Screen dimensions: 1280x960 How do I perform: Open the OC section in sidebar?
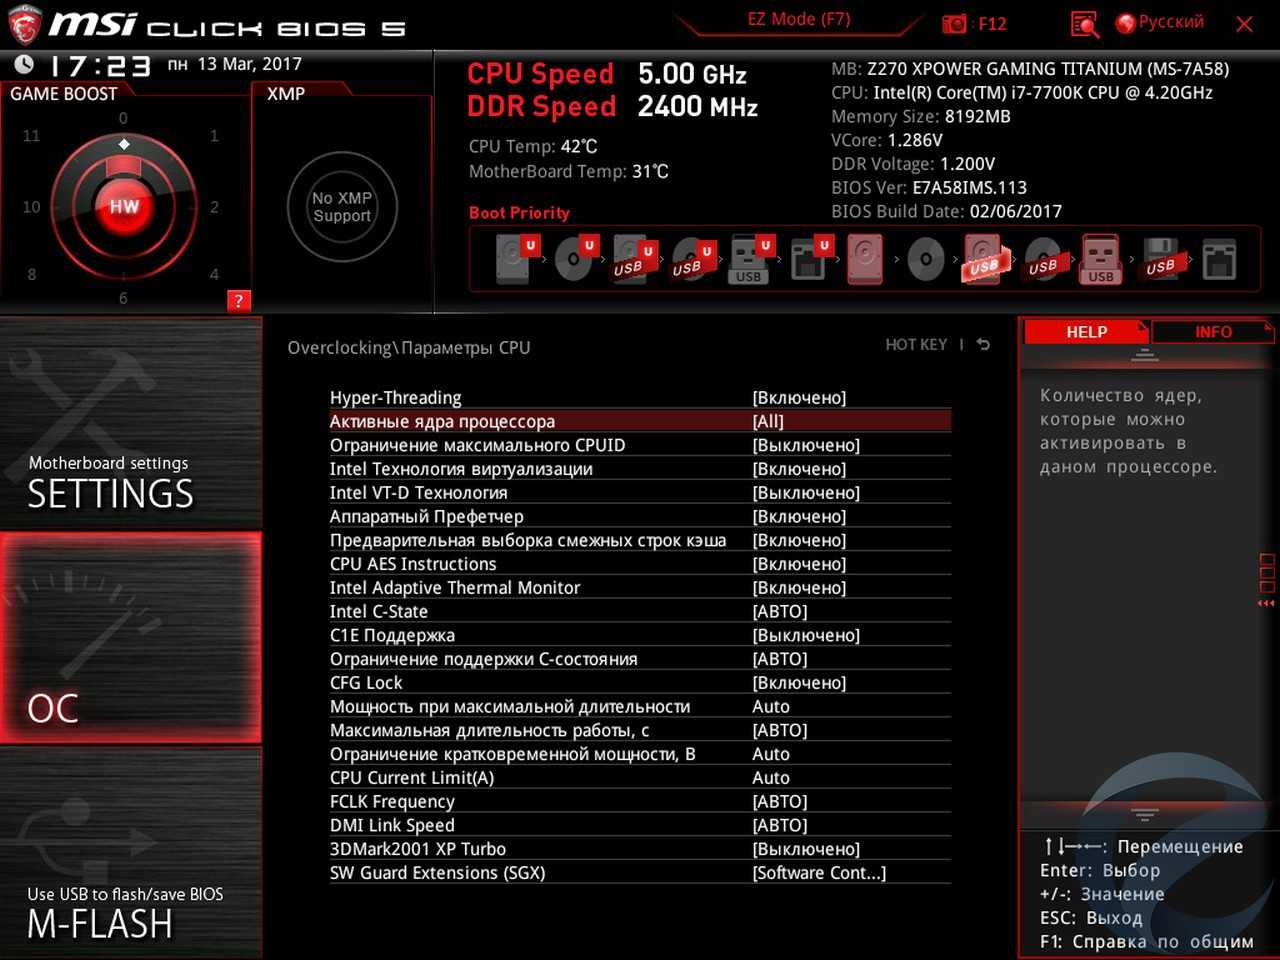(x=131, y=638)
